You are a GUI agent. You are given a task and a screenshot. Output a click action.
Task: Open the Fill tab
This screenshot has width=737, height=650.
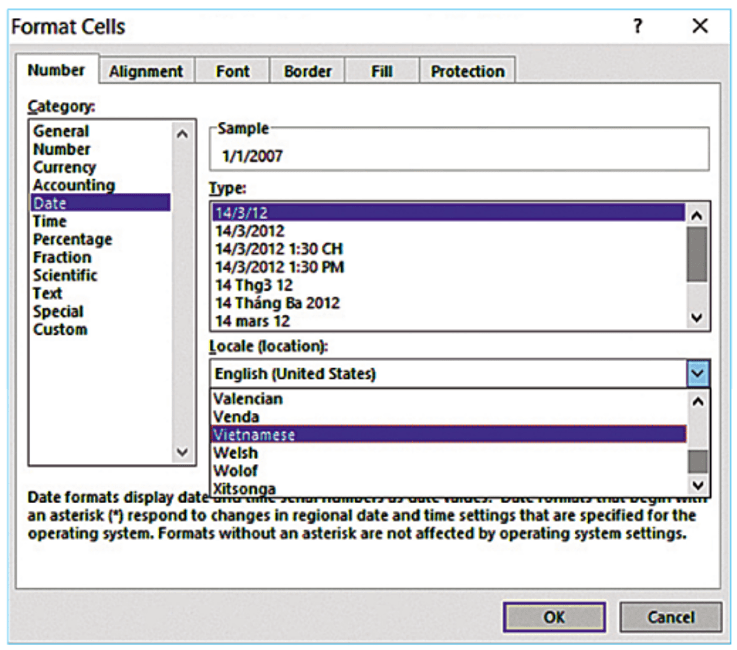click(381, 71)
